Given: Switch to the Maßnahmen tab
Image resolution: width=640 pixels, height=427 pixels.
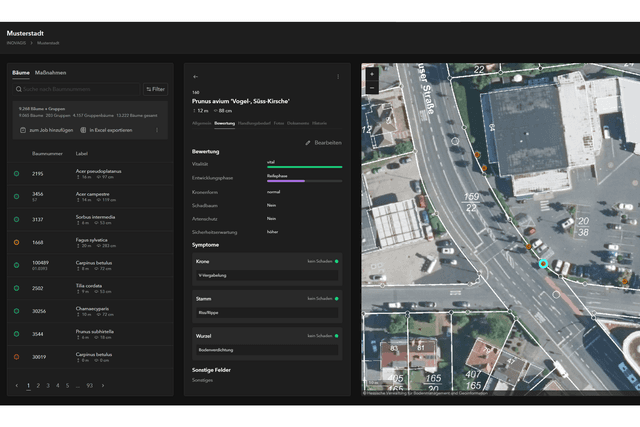Looking at the screenshot, I should click(51, 72).
